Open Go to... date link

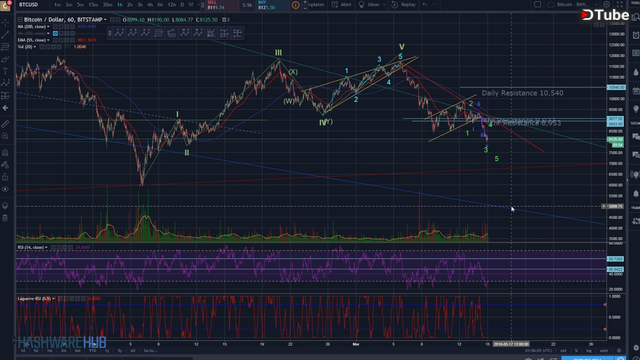pyautogui.click(x=150, y=351)
